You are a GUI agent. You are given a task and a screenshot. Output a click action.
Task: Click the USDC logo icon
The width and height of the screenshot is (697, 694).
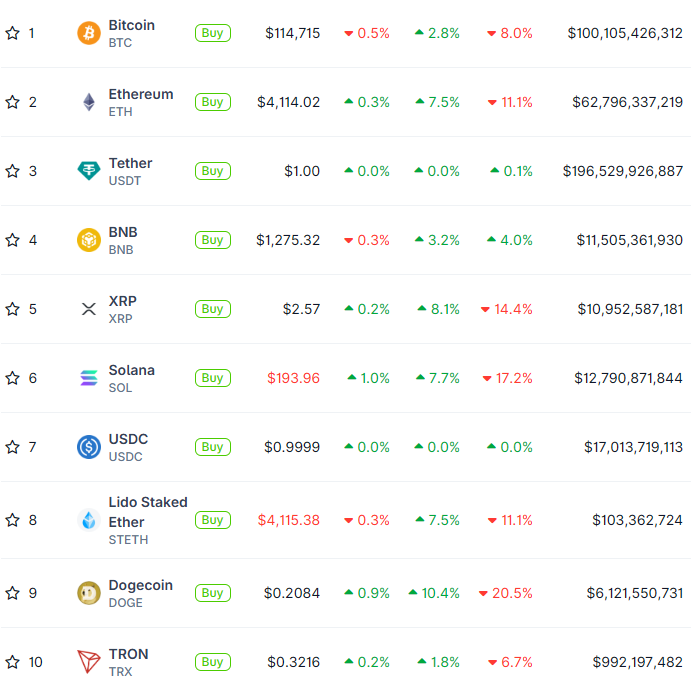tap(89, 447)
